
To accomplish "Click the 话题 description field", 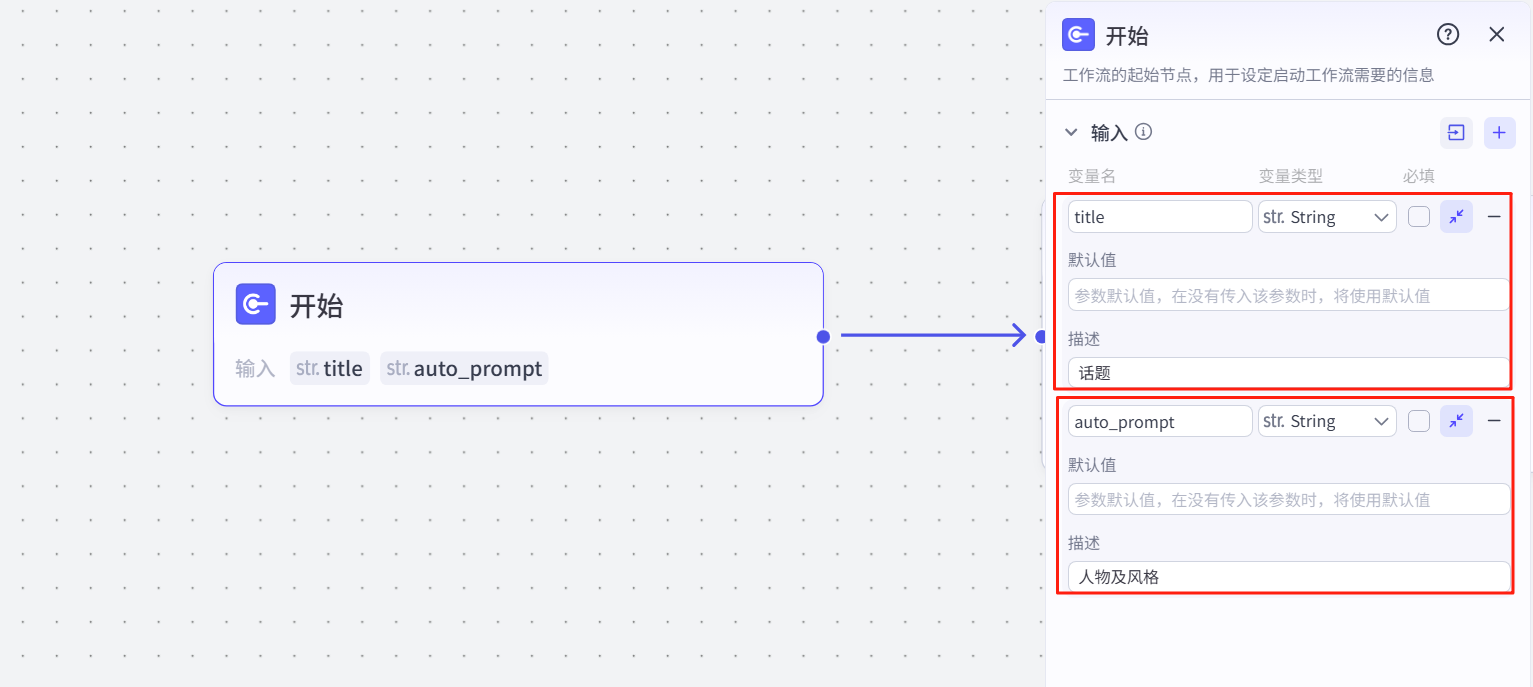I will (x=1289, y=373).
